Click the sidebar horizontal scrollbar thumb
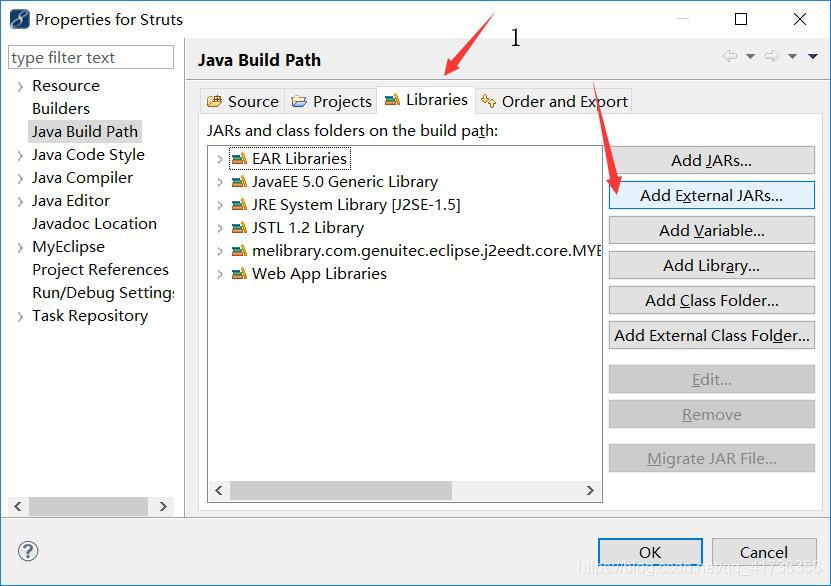This screenshot has width=831, height=586. click(x=88, y=507)
